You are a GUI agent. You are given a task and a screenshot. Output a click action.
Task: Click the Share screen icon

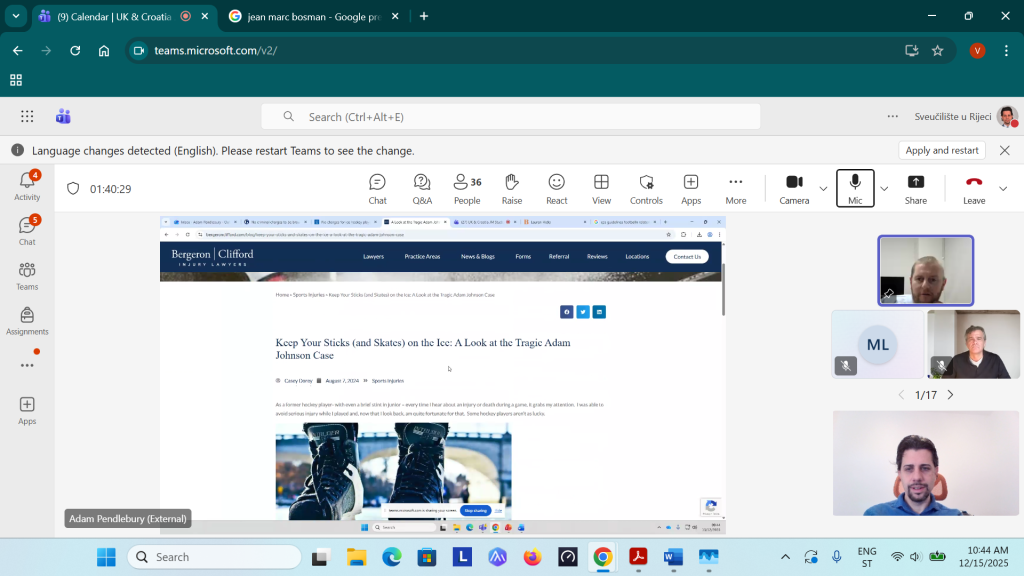tap(915, 188)
